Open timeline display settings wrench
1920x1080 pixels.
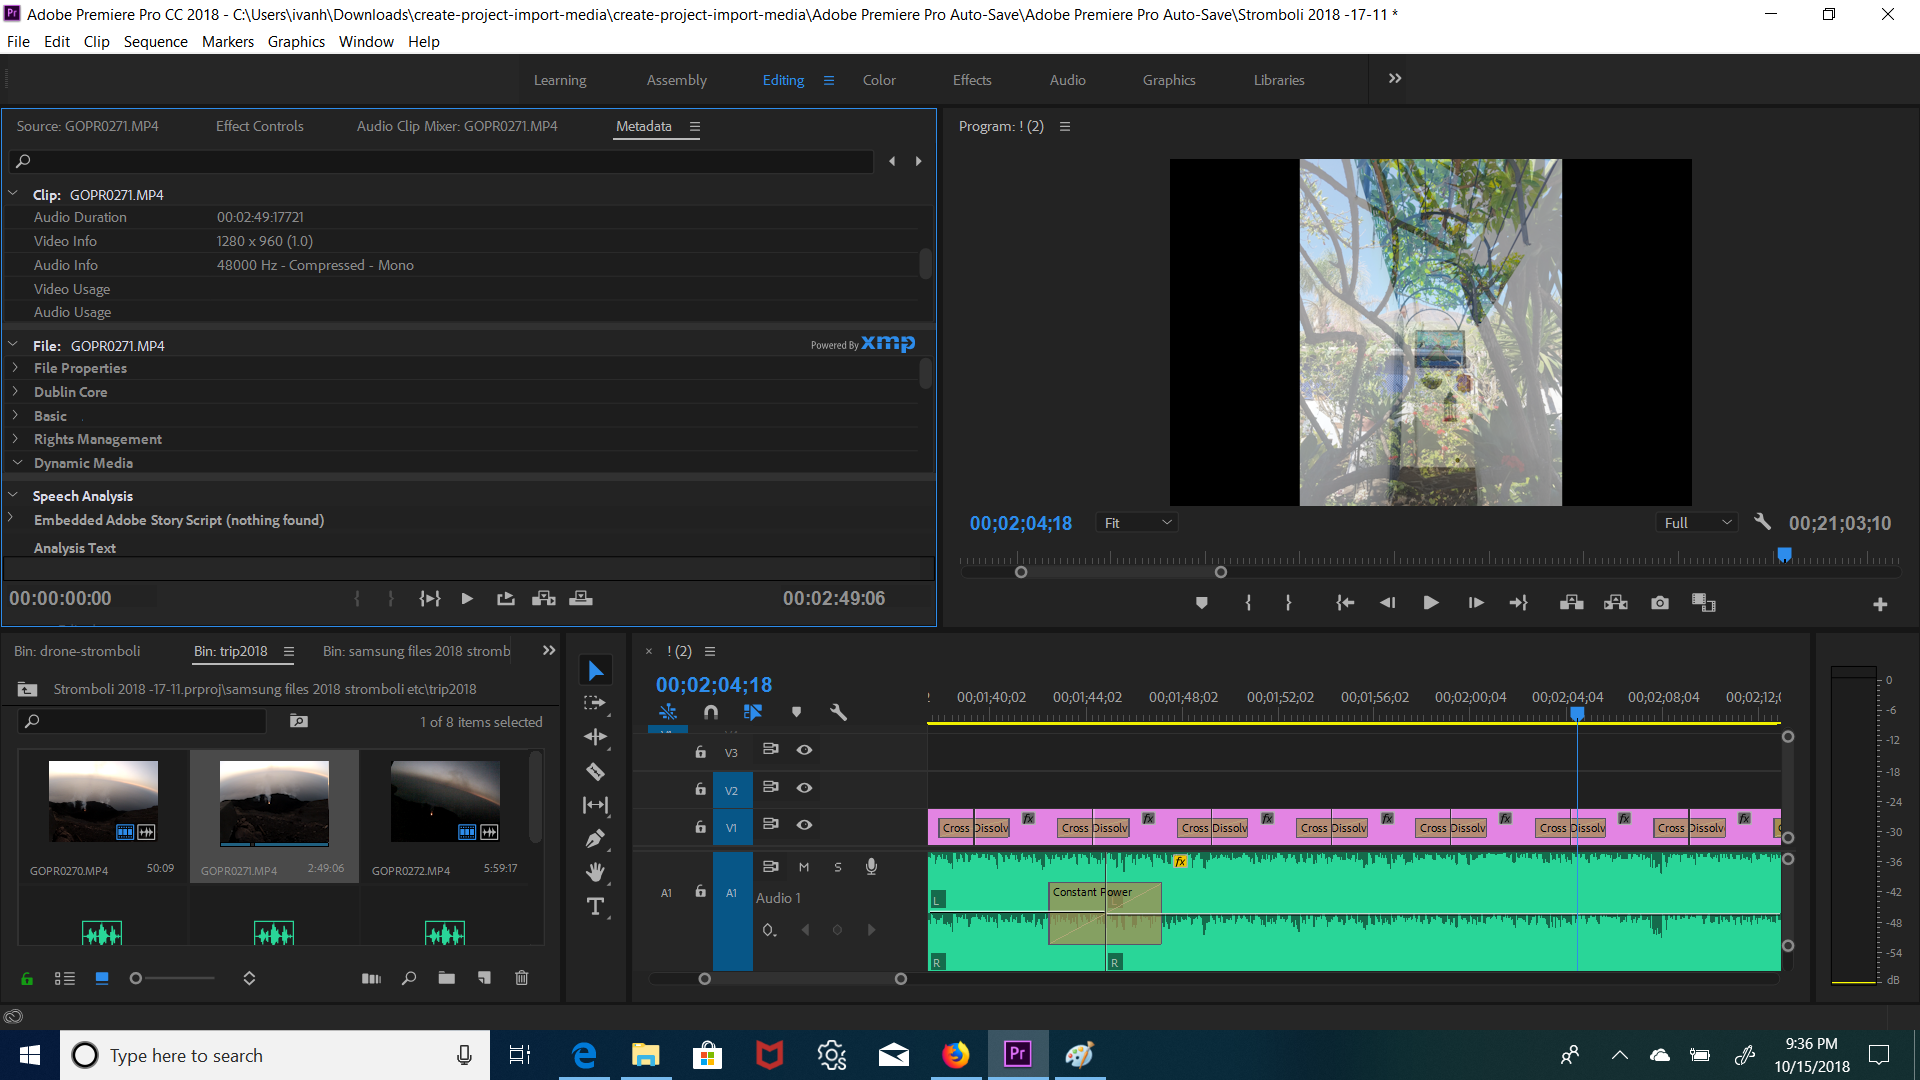[x=838, y=712]
